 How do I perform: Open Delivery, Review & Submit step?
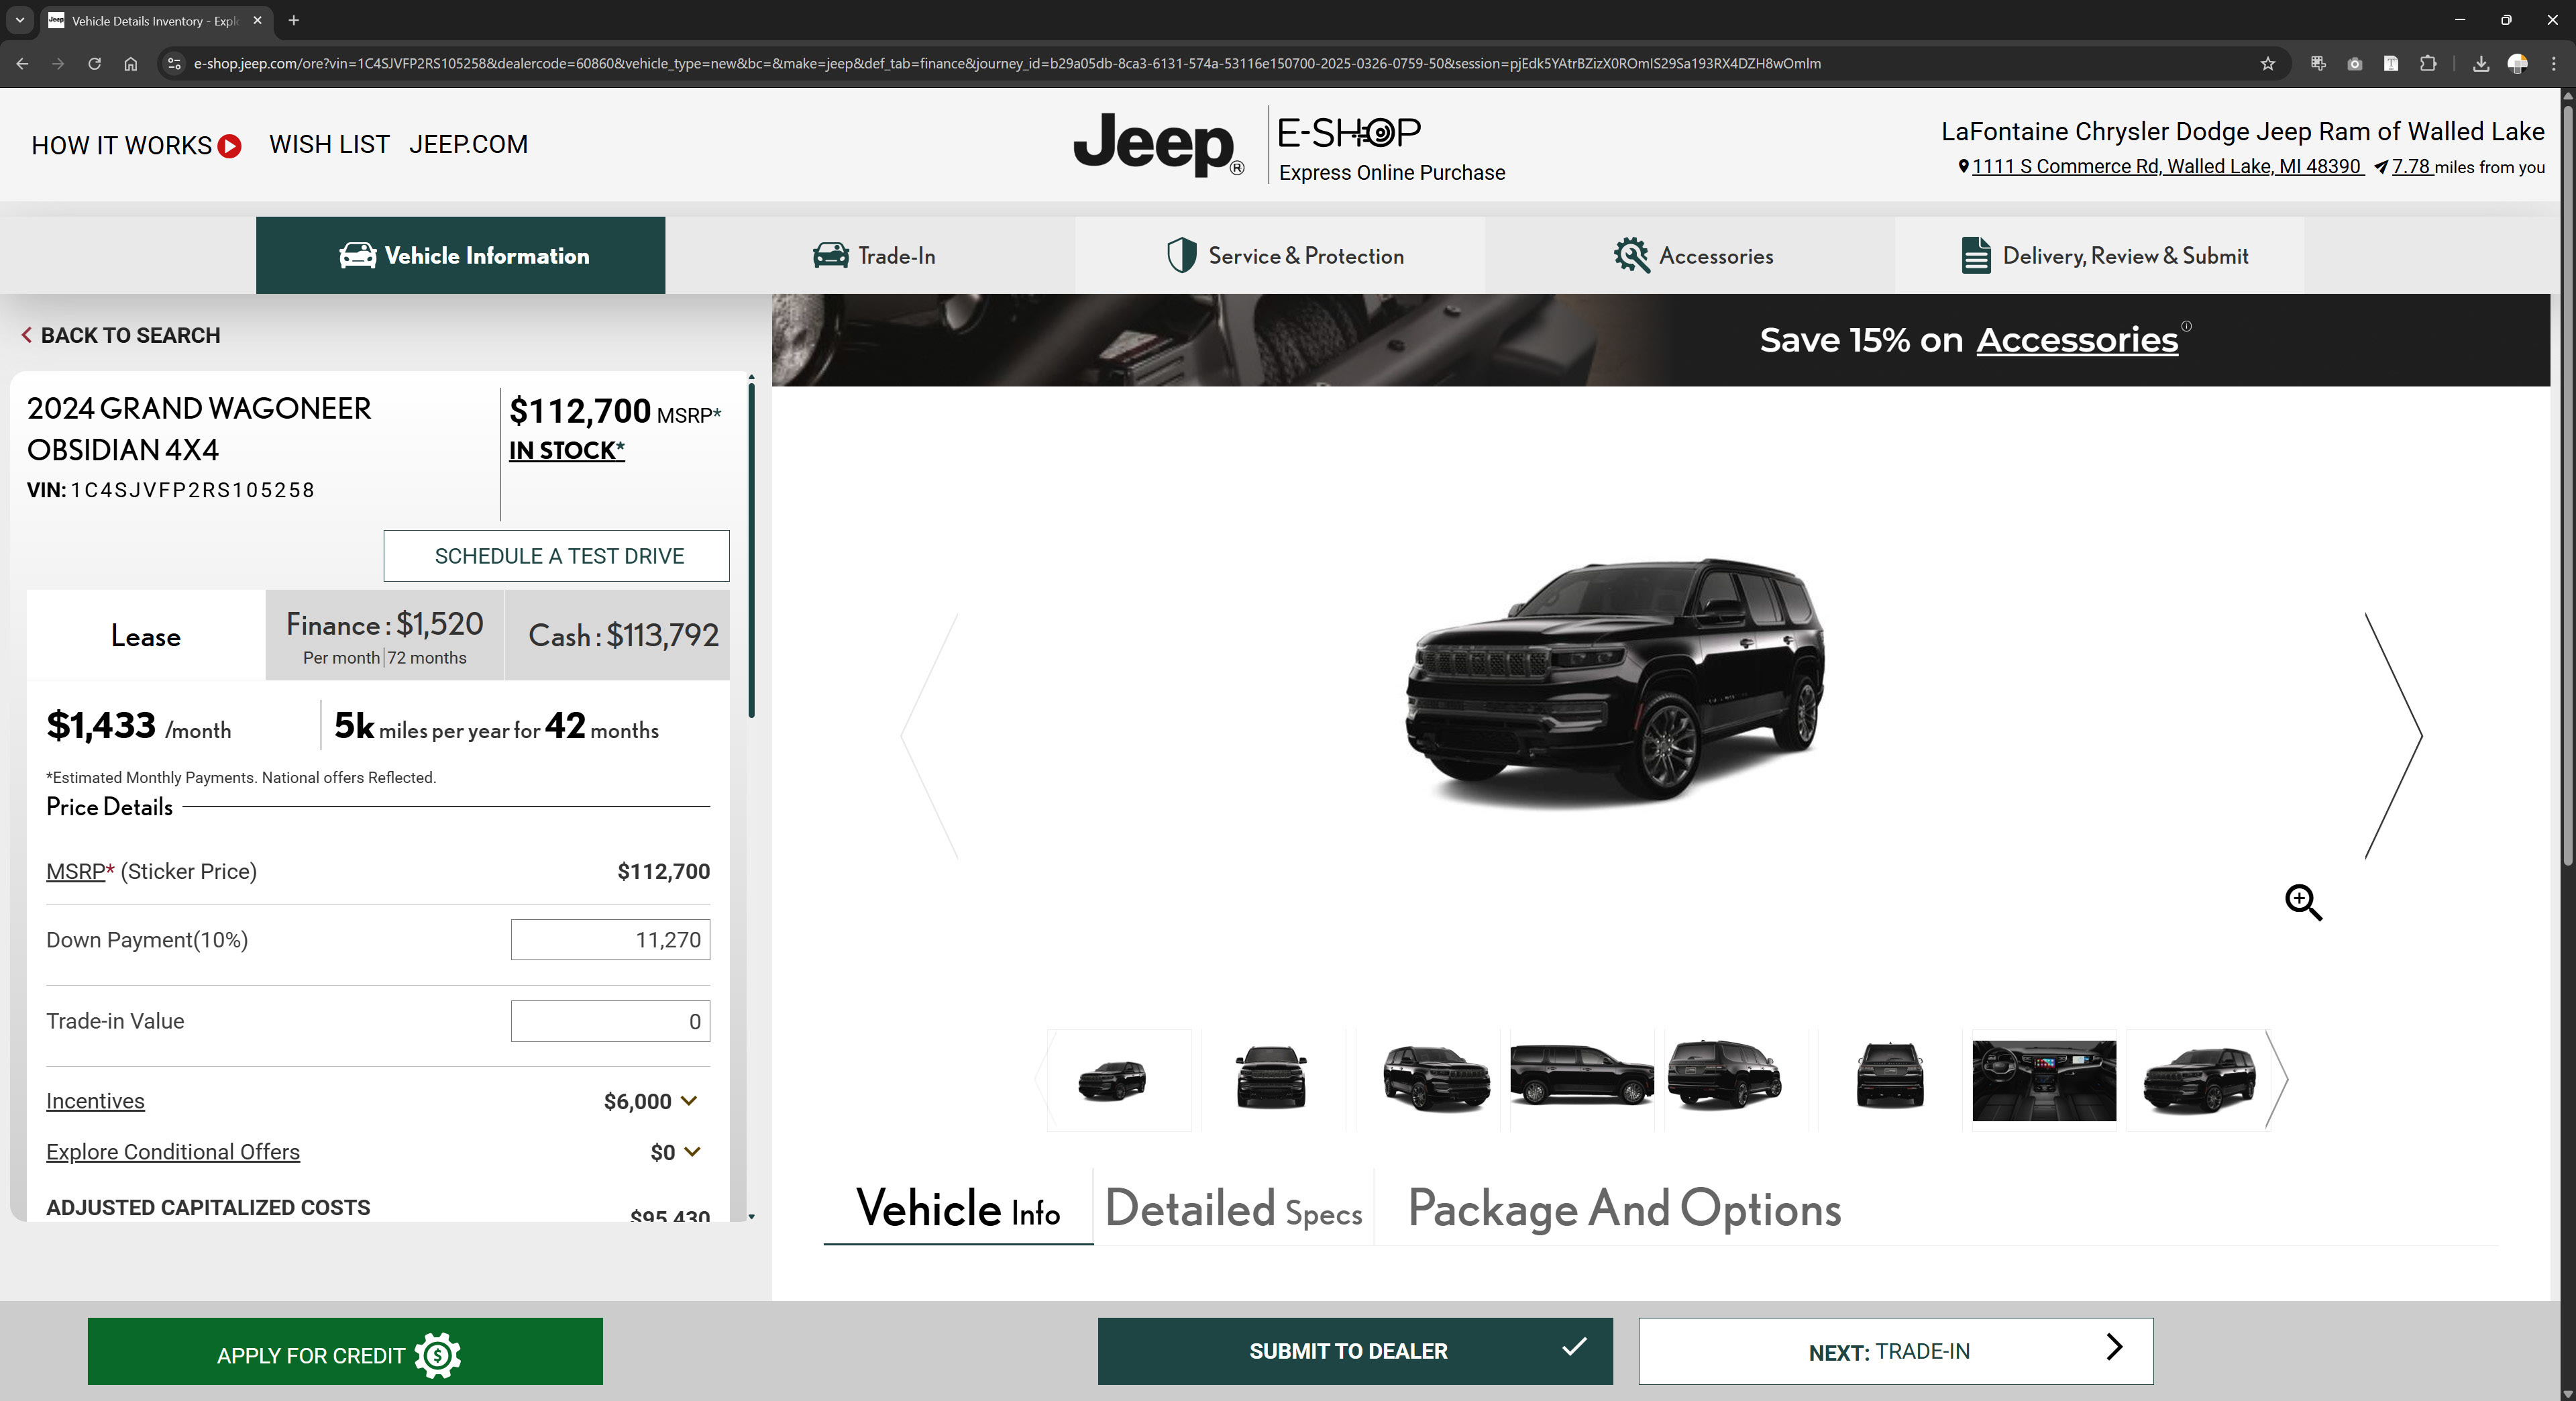(2100, 255)
